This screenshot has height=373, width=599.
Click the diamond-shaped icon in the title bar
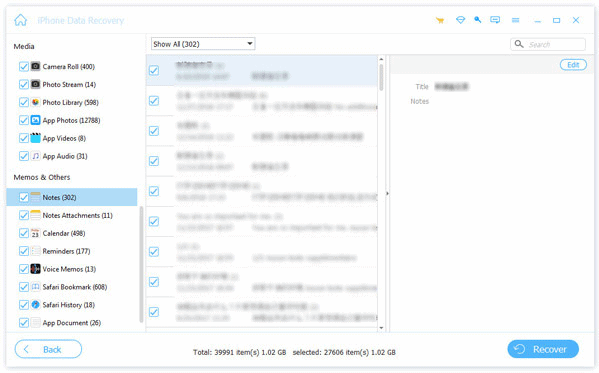(461, 20)
